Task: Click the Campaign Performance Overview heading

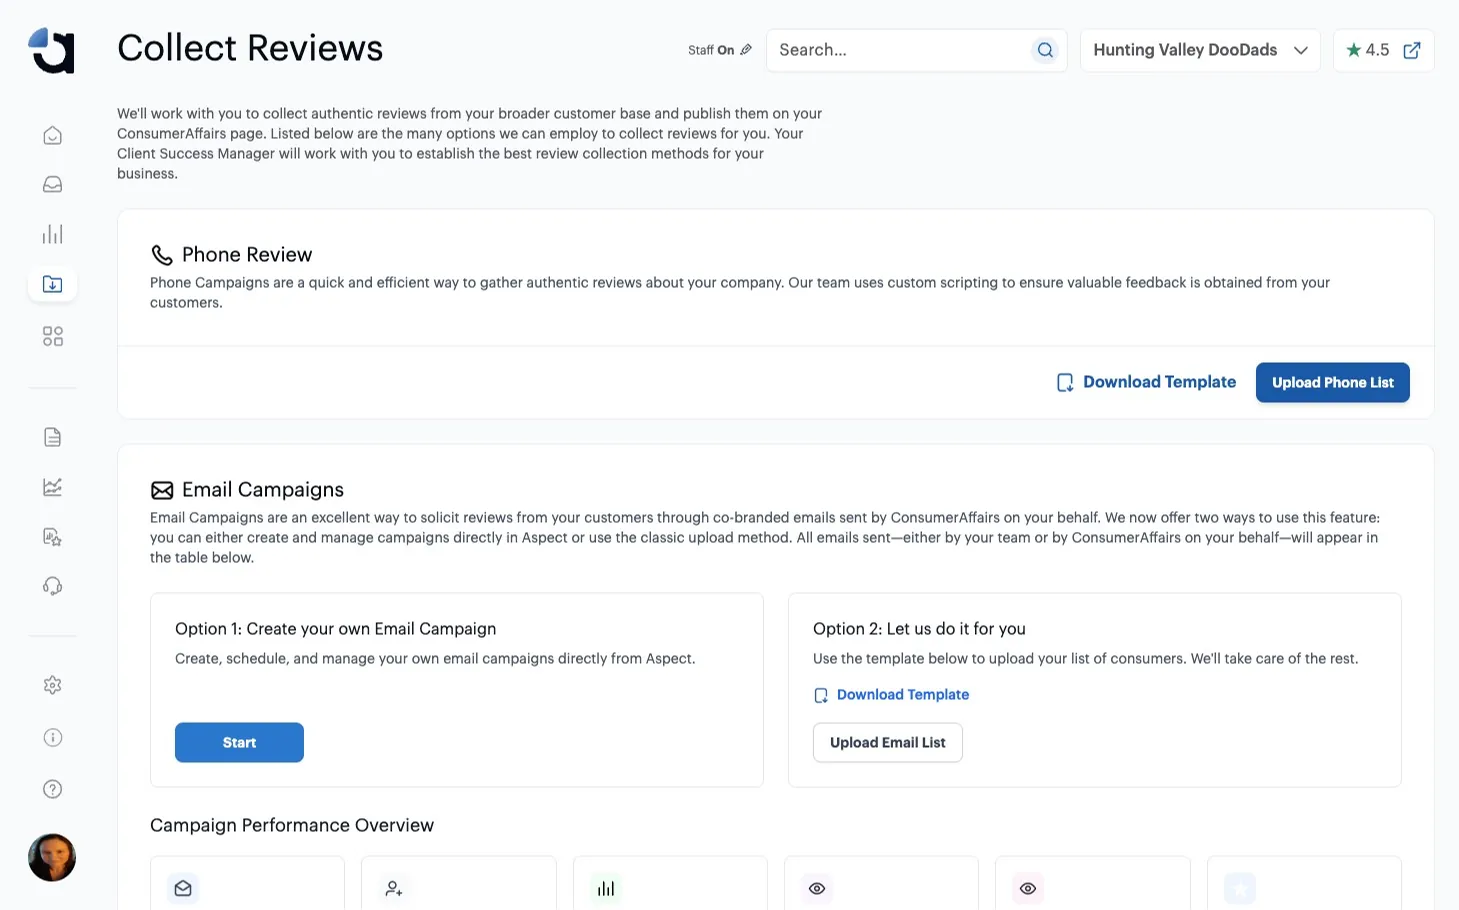Action: pyautogui.click(x=292, y=825)
